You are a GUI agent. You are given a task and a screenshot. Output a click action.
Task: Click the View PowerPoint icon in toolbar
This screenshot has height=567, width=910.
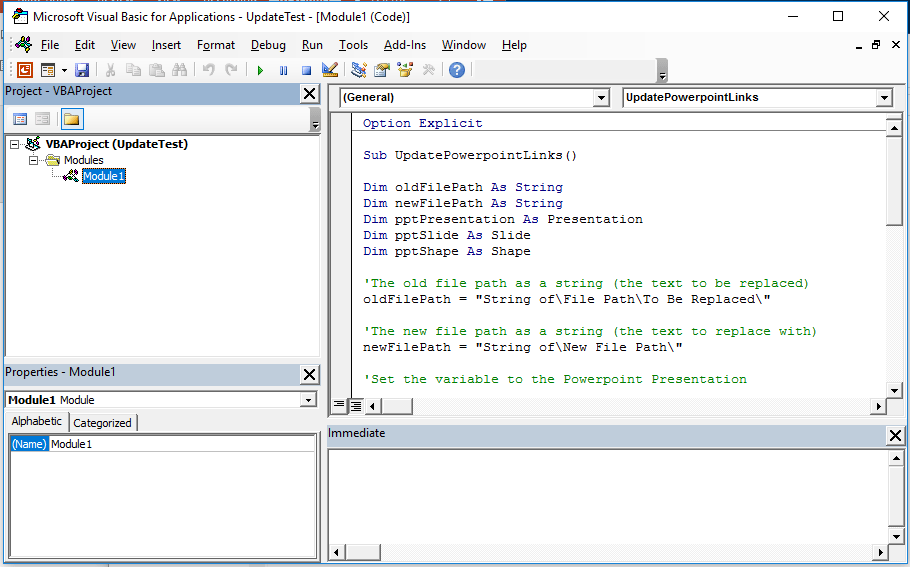tap(24, 70)
